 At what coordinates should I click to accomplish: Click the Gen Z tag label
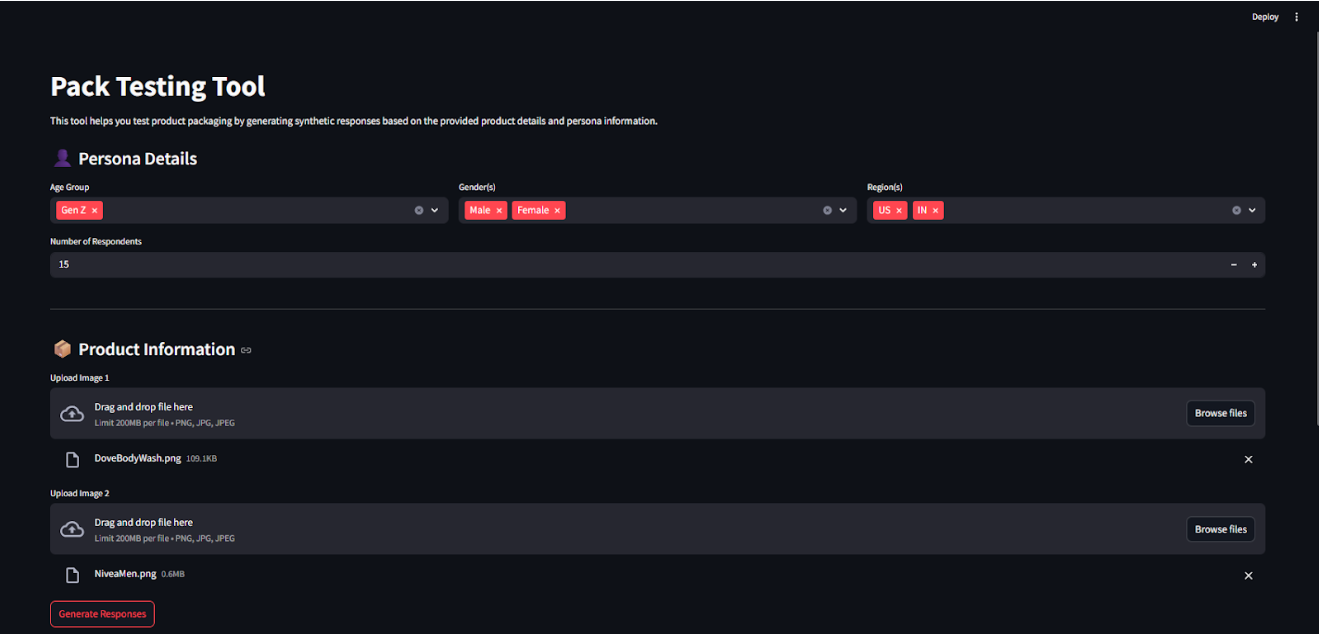pyautogui.click(x=73, y=210)
